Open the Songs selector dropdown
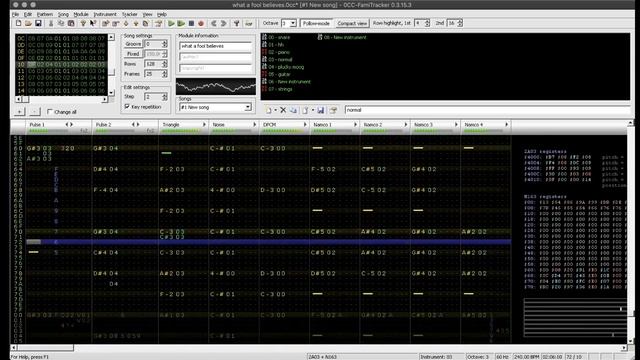 coord(248,107)
